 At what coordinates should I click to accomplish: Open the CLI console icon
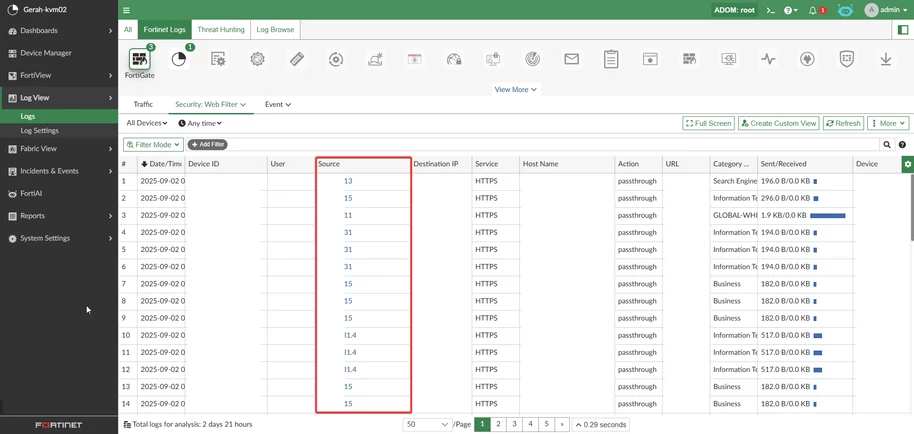click(x=770, y=10)
